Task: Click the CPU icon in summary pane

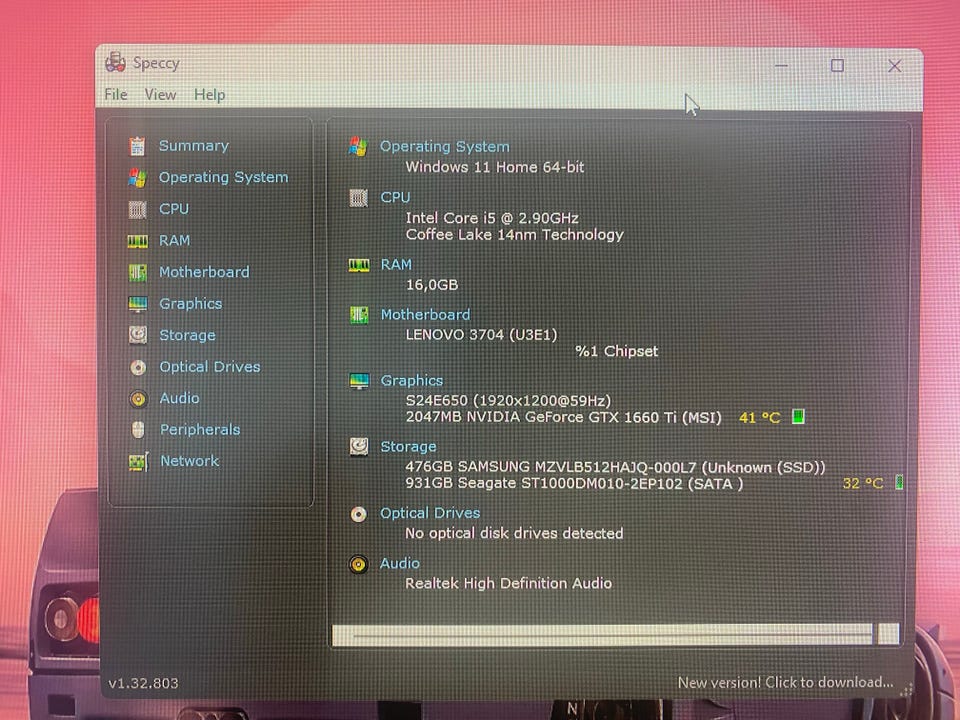Action: click(x=358, y=198)
